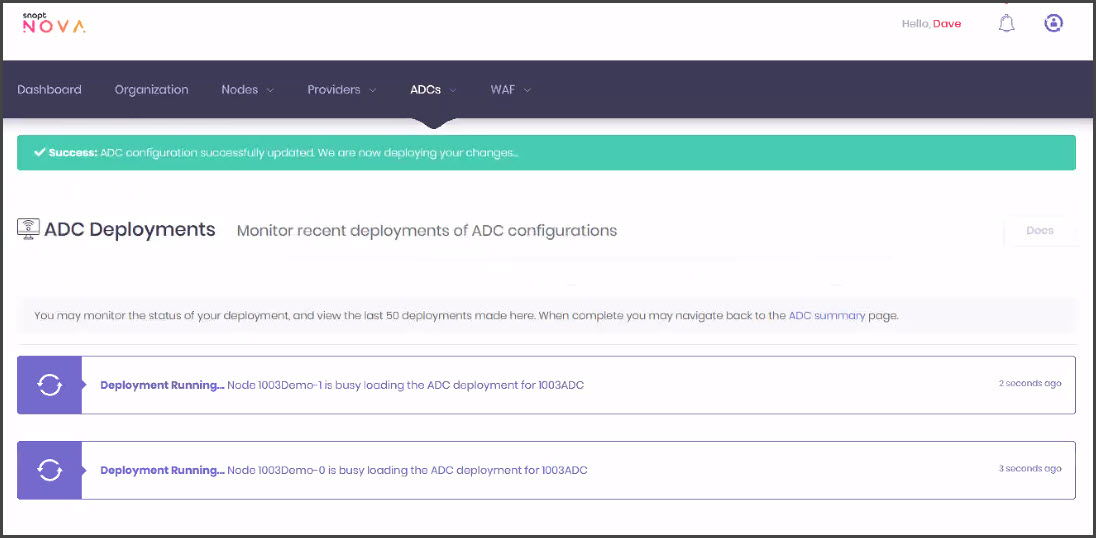Expand the Providers dropdown chevron
The image size is (1096, 538).
[x=373, y=90]
